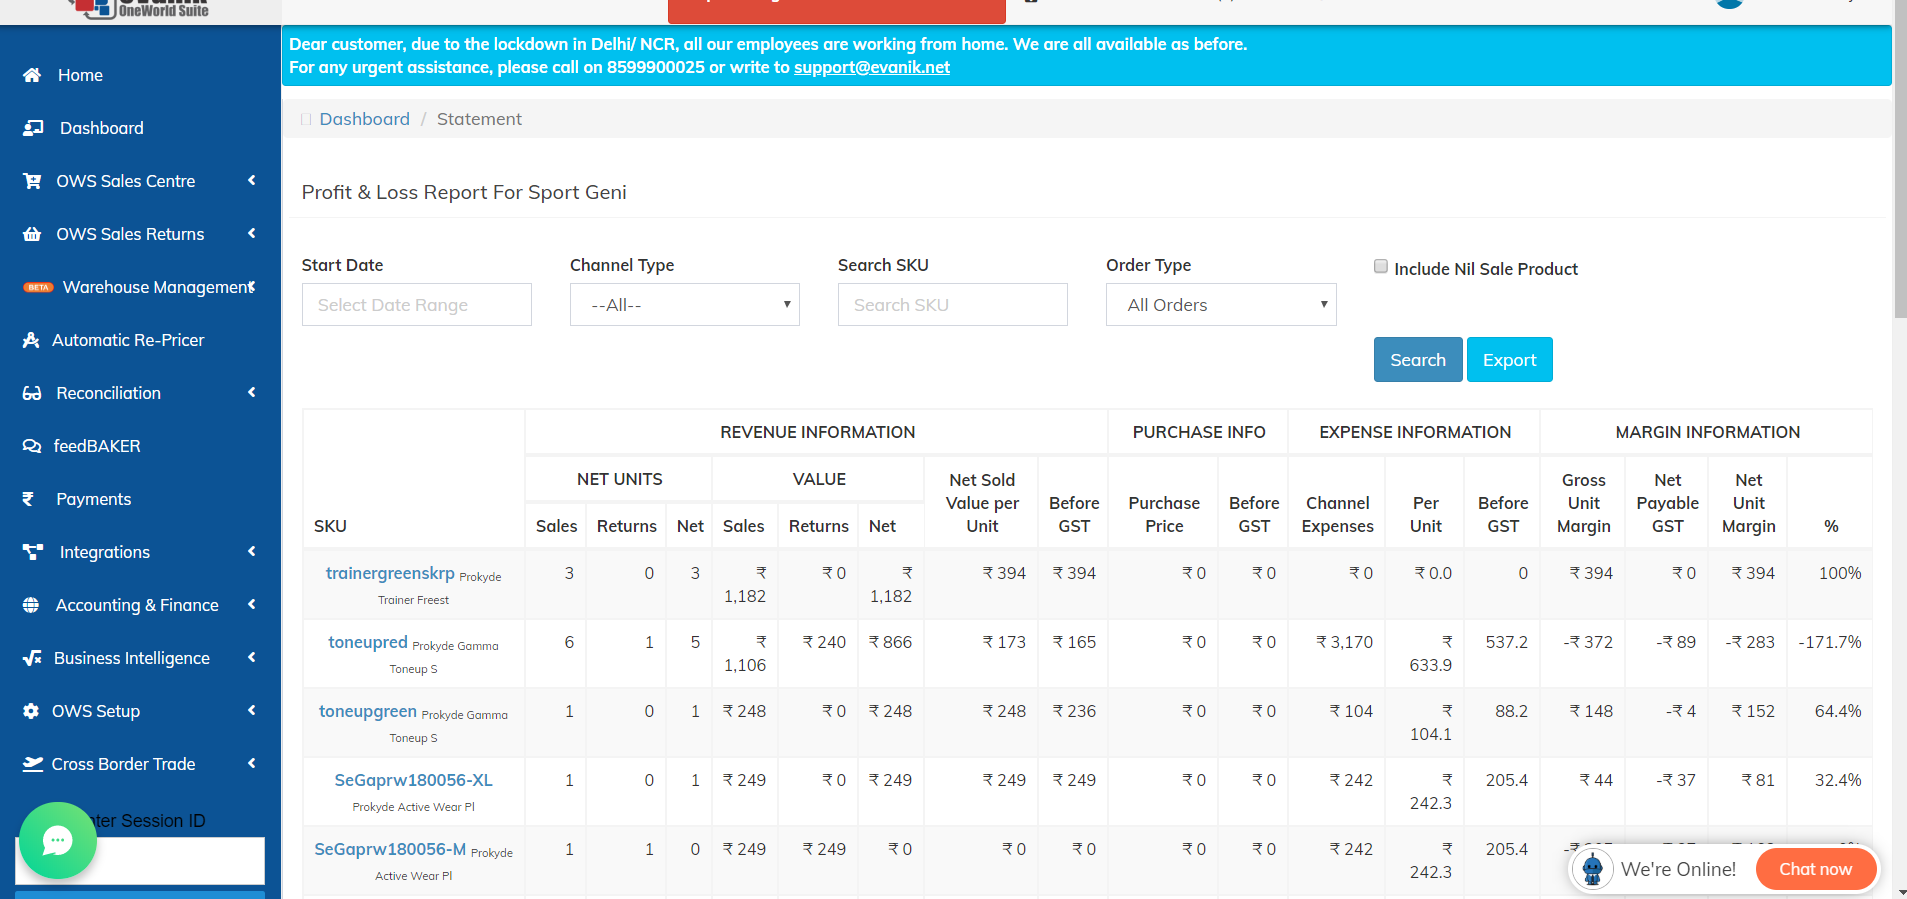1907x899 pixels.
Task: Click Dashboard breadcrumb link
Action: 364,119
